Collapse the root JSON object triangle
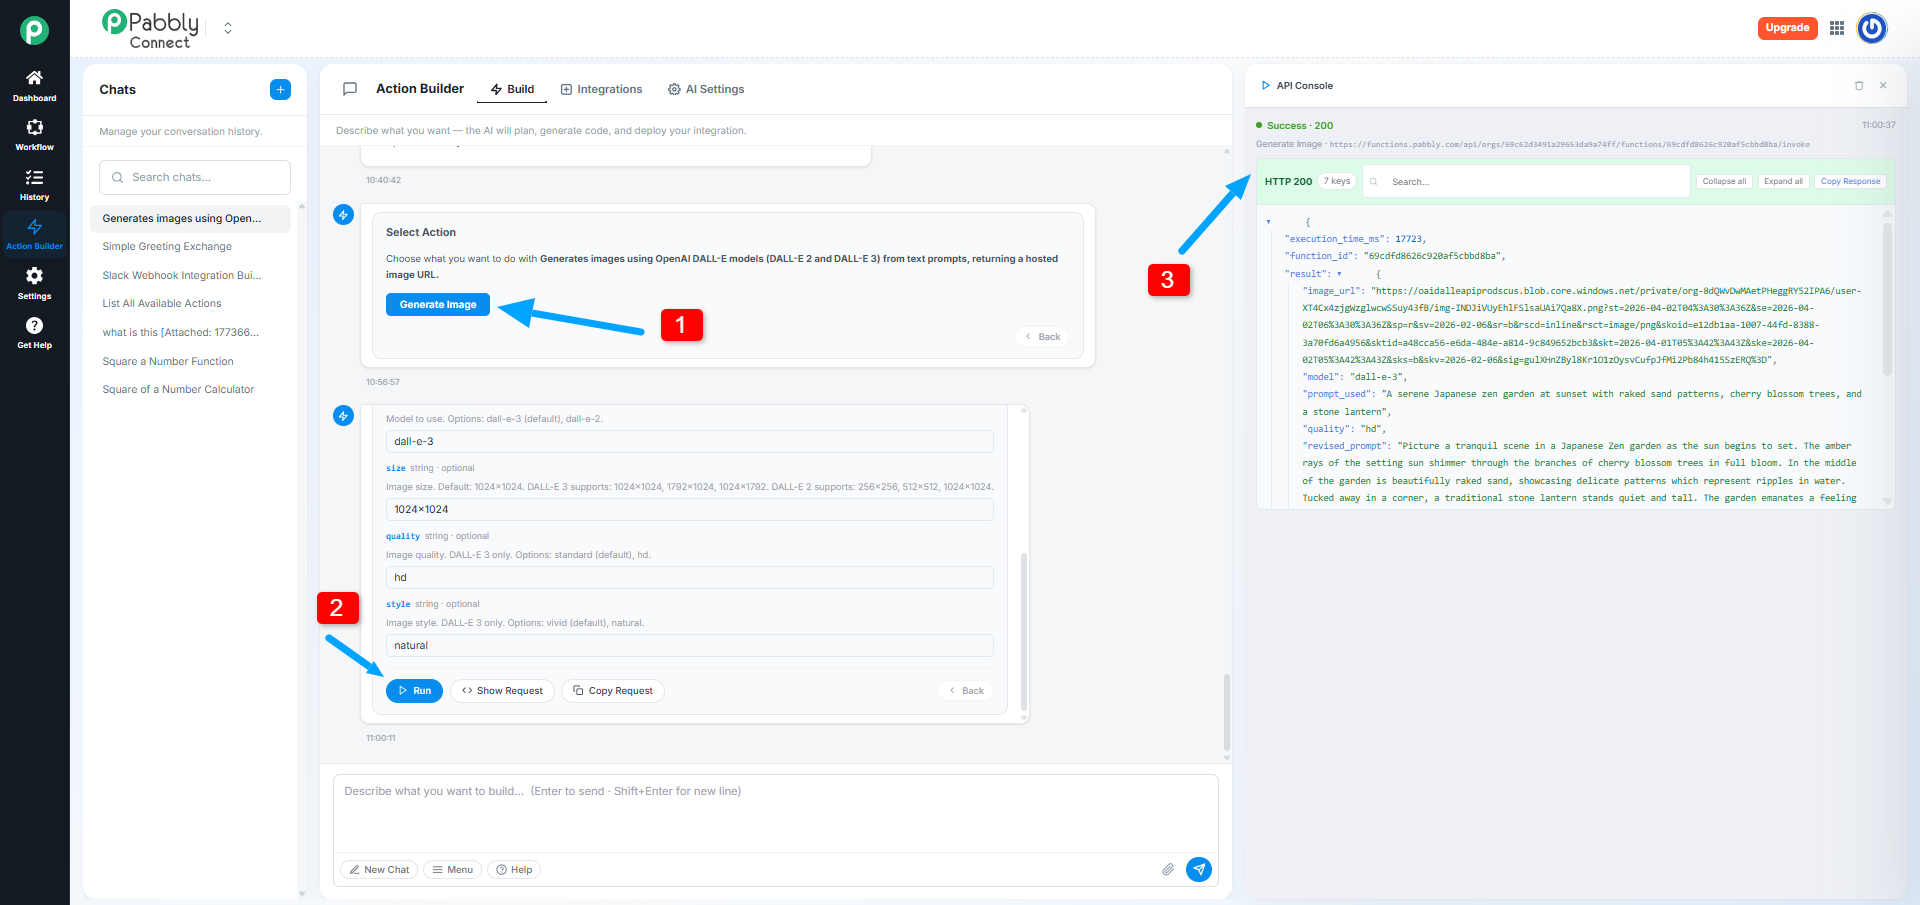Screen dimensions: 1920x905 click(1269, 222)
